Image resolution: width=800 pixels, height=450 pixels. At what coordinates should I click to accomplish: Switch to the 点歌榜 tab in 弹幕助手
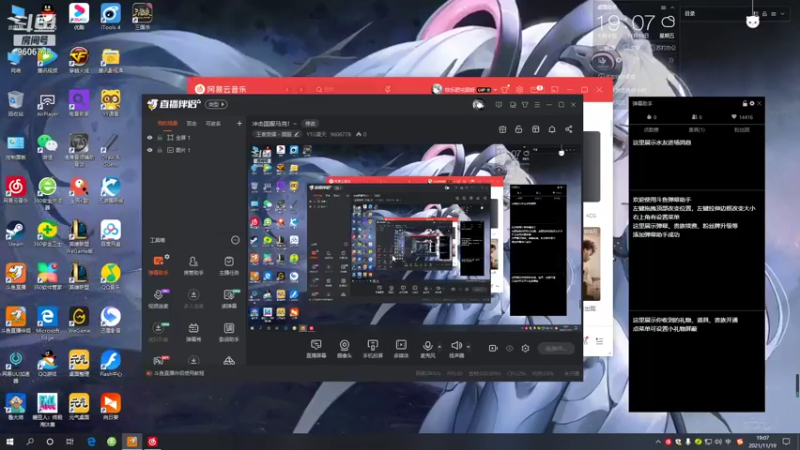click(651, 130)
